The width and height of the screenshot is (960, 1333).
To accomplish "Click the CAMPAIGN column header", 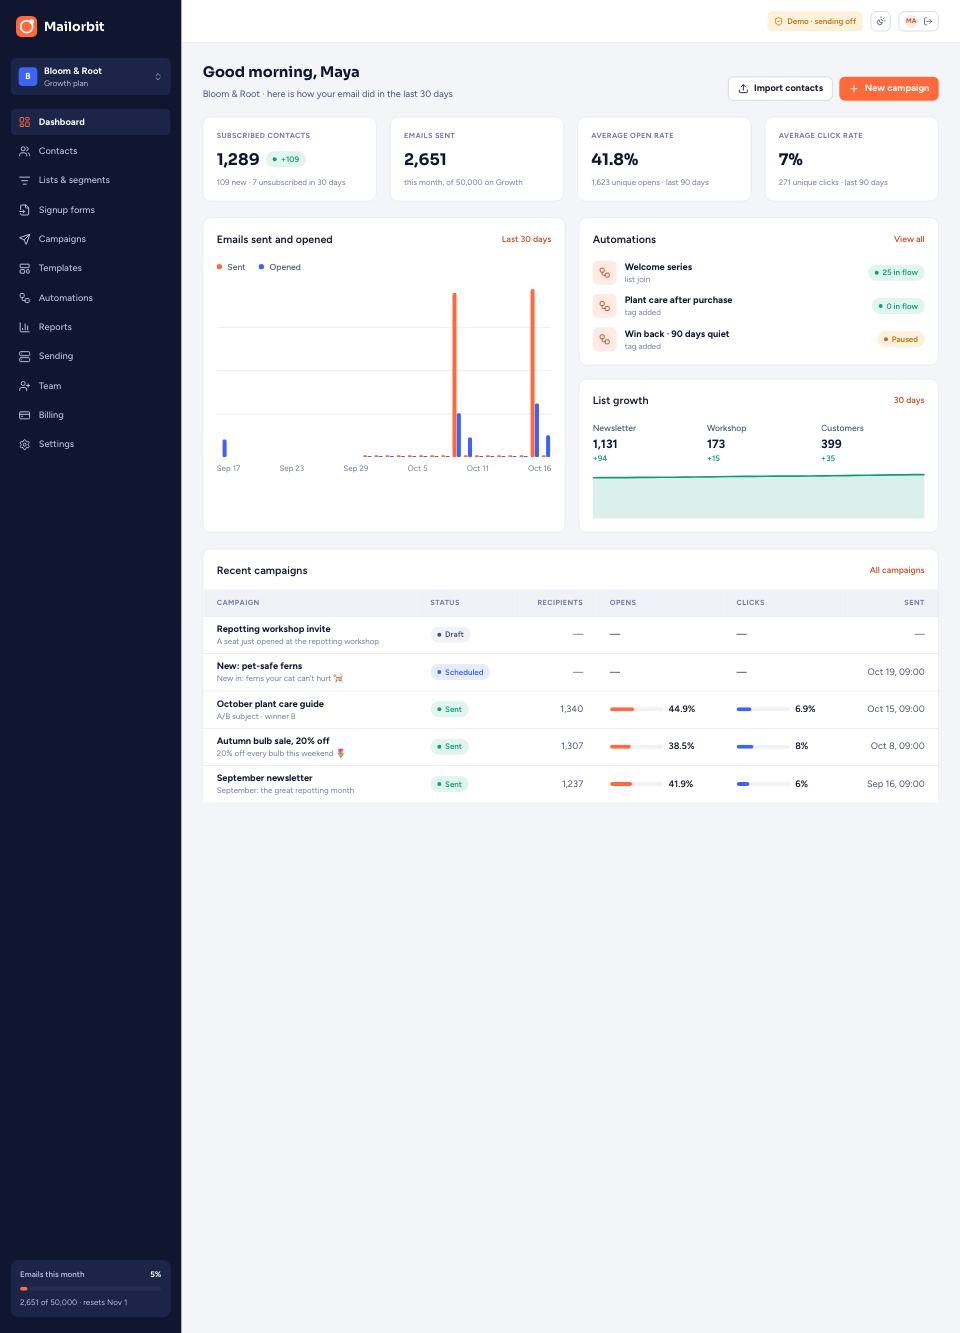I will click(238, 603).
